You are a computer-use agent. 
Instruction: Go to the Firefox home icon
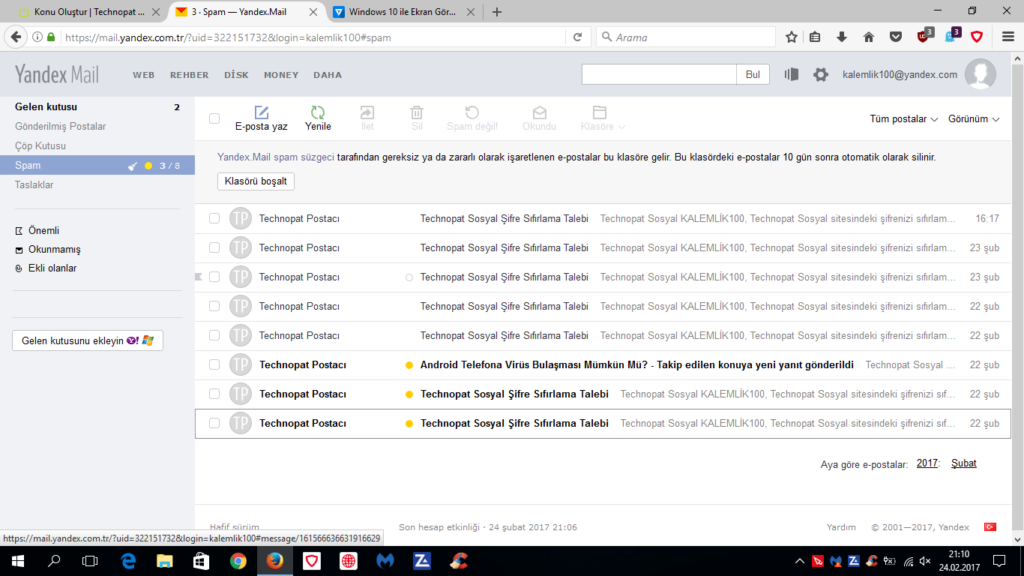point(869,37)
